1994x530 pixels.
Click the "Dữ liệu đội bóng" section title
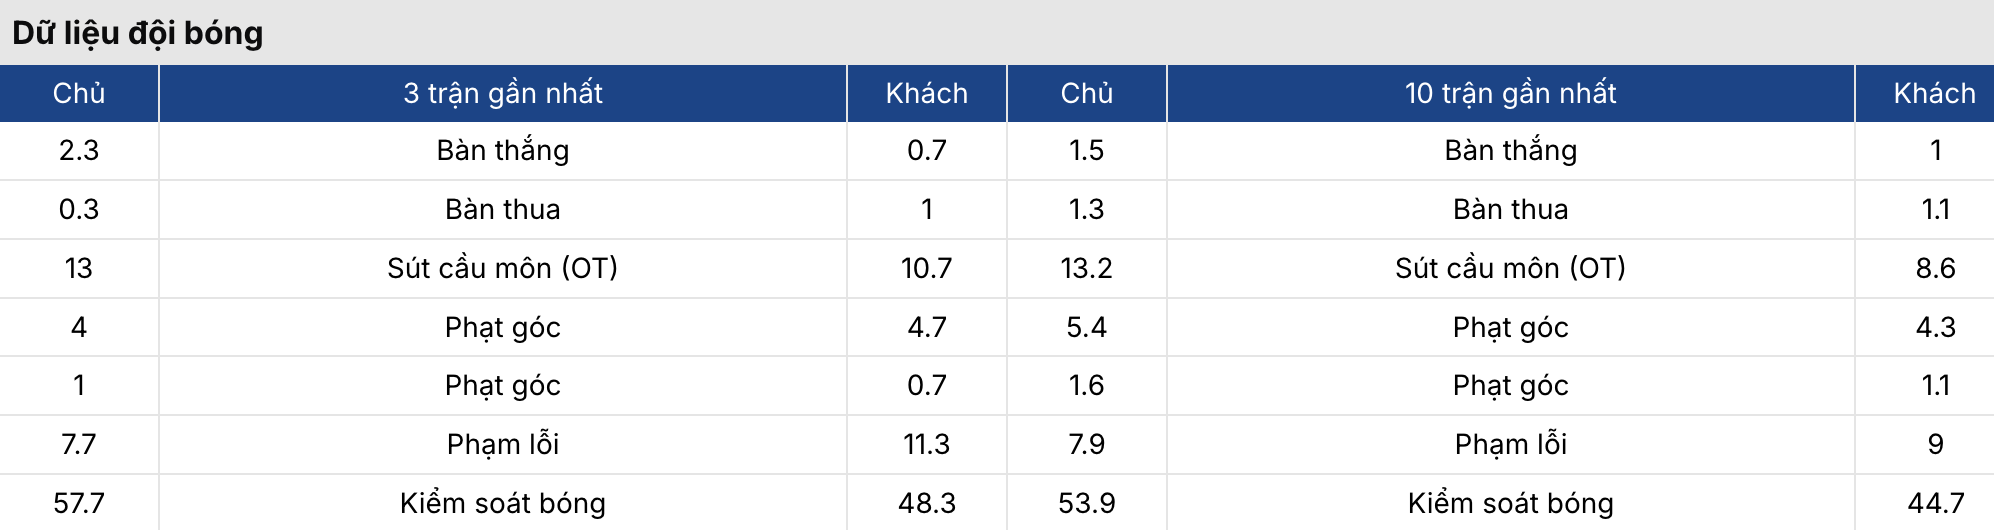click(138, 33)
